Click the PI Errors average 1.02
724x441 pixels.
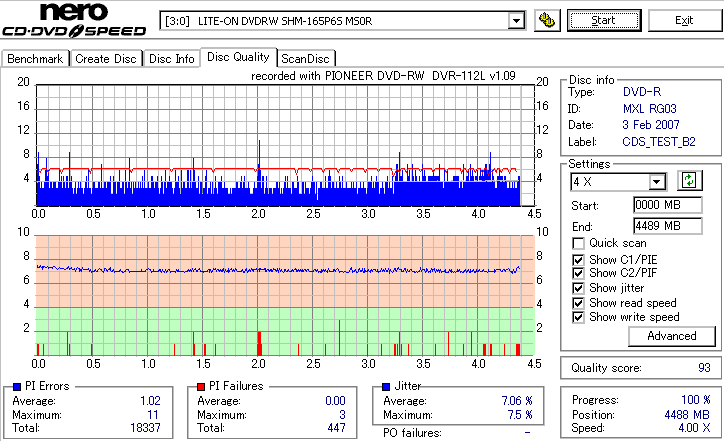(x=150, y=401)
